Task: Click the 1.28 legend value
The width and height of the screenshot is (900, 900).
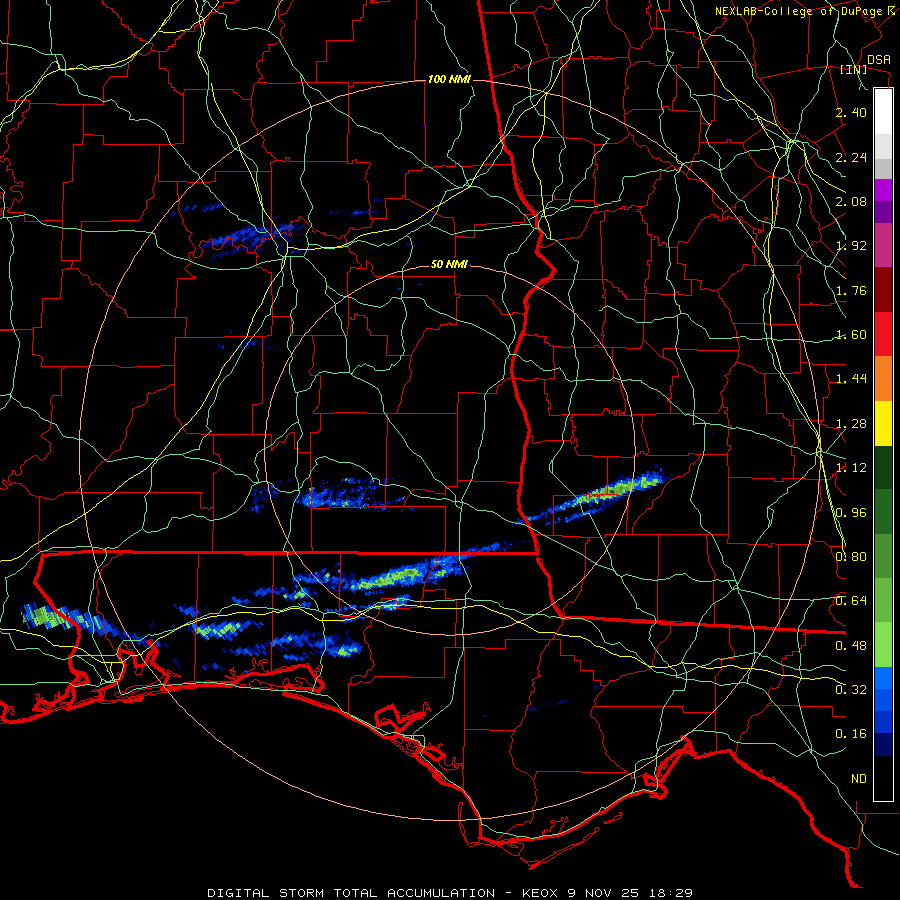Action: pyautogui.click(x=851, y=424)
